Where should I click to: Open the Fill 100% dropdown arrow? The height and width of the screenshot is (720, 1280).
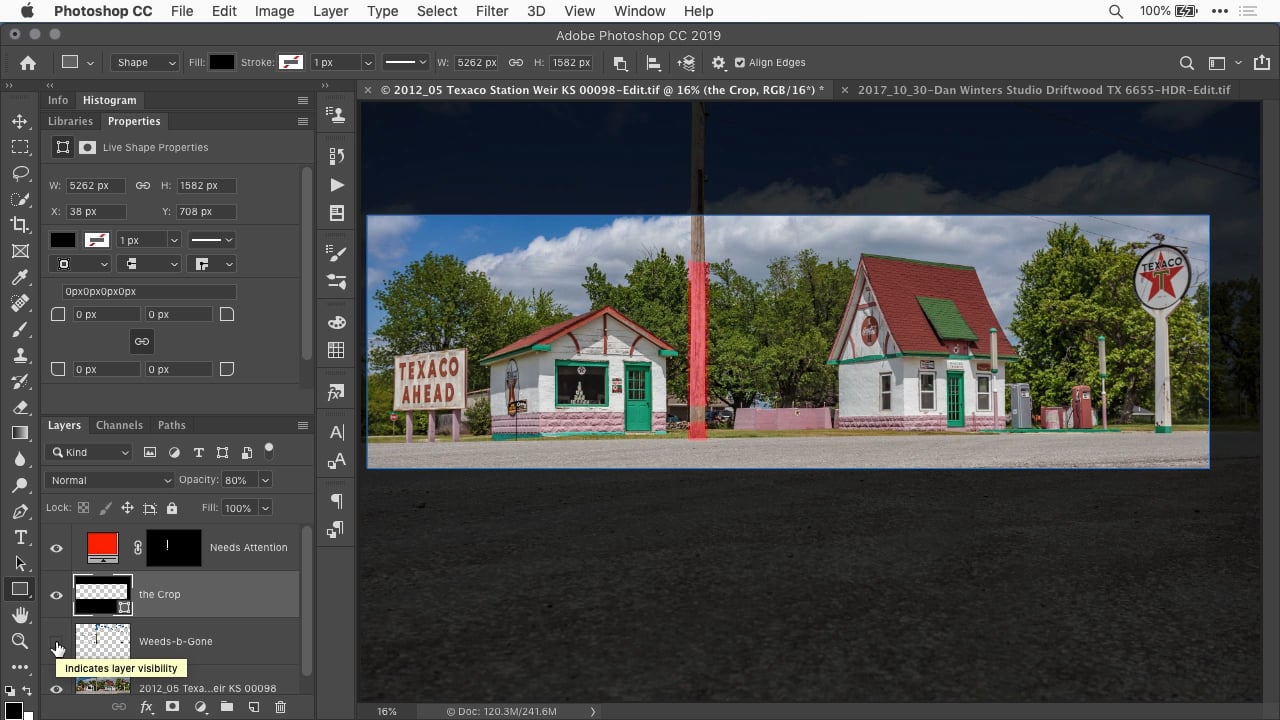[265, 508]
